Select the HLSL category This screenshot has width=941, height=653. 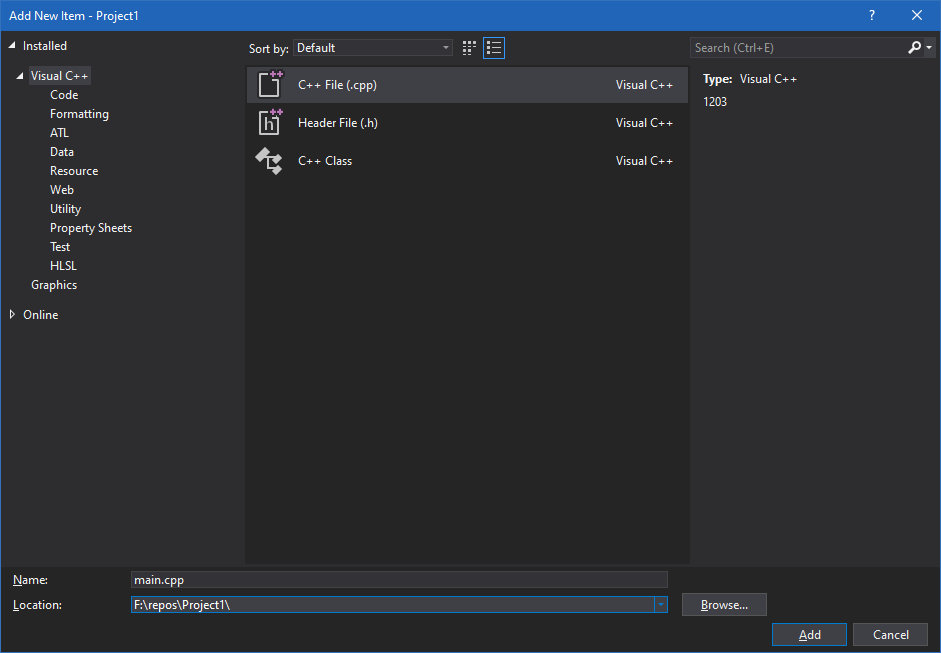tap(63, 266)
